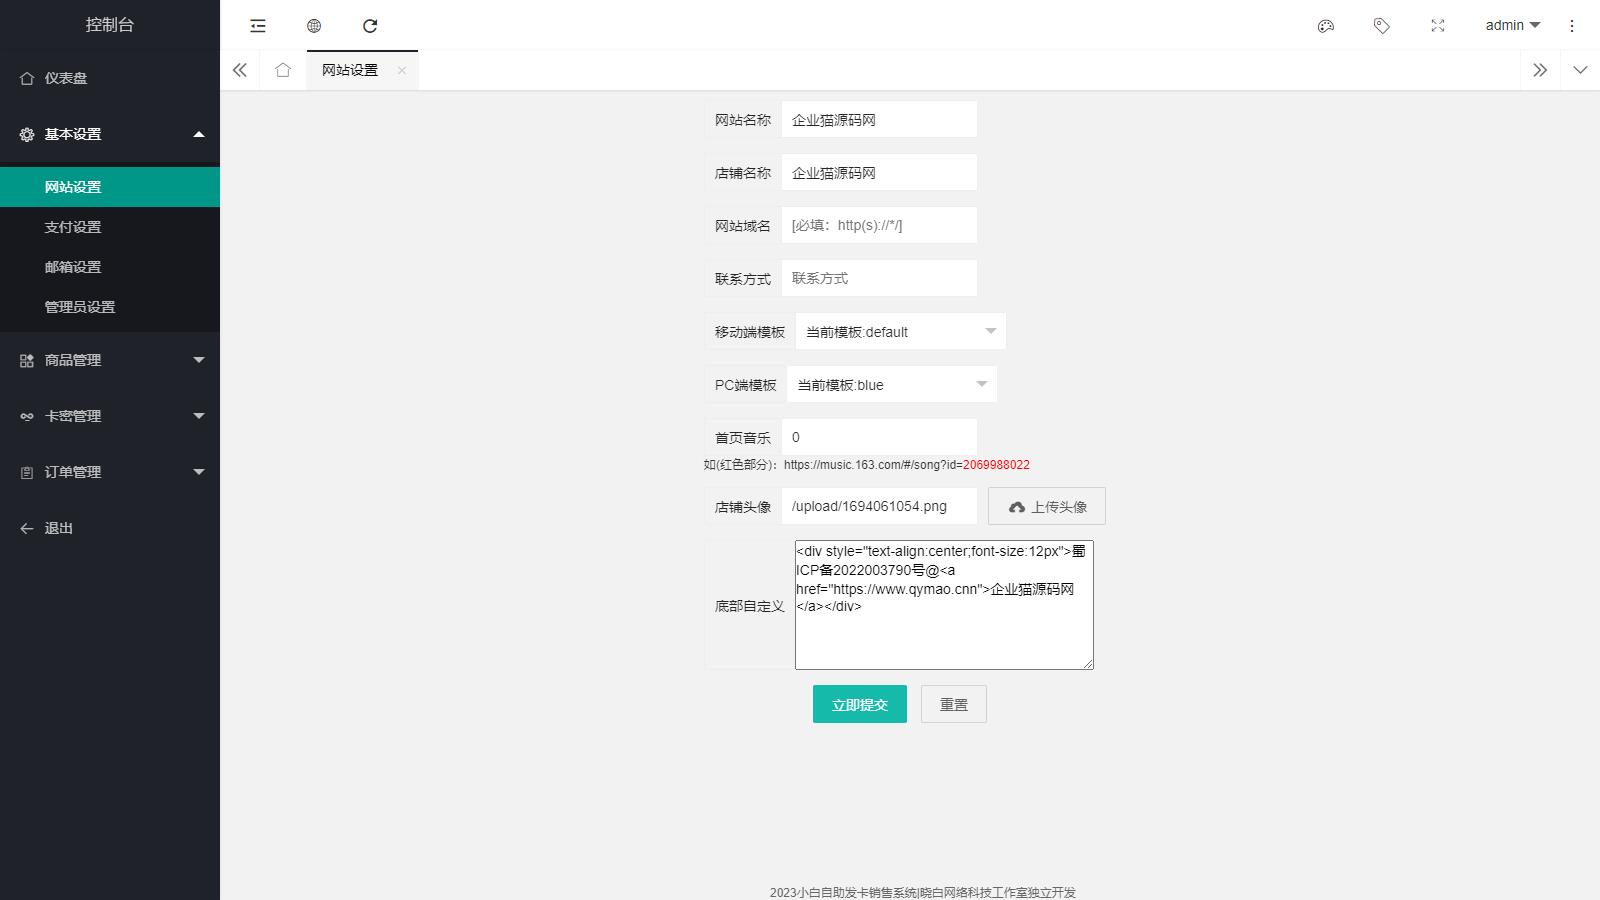
Task: Open the PC端模板 template dropdown
Action: (891, 385)
